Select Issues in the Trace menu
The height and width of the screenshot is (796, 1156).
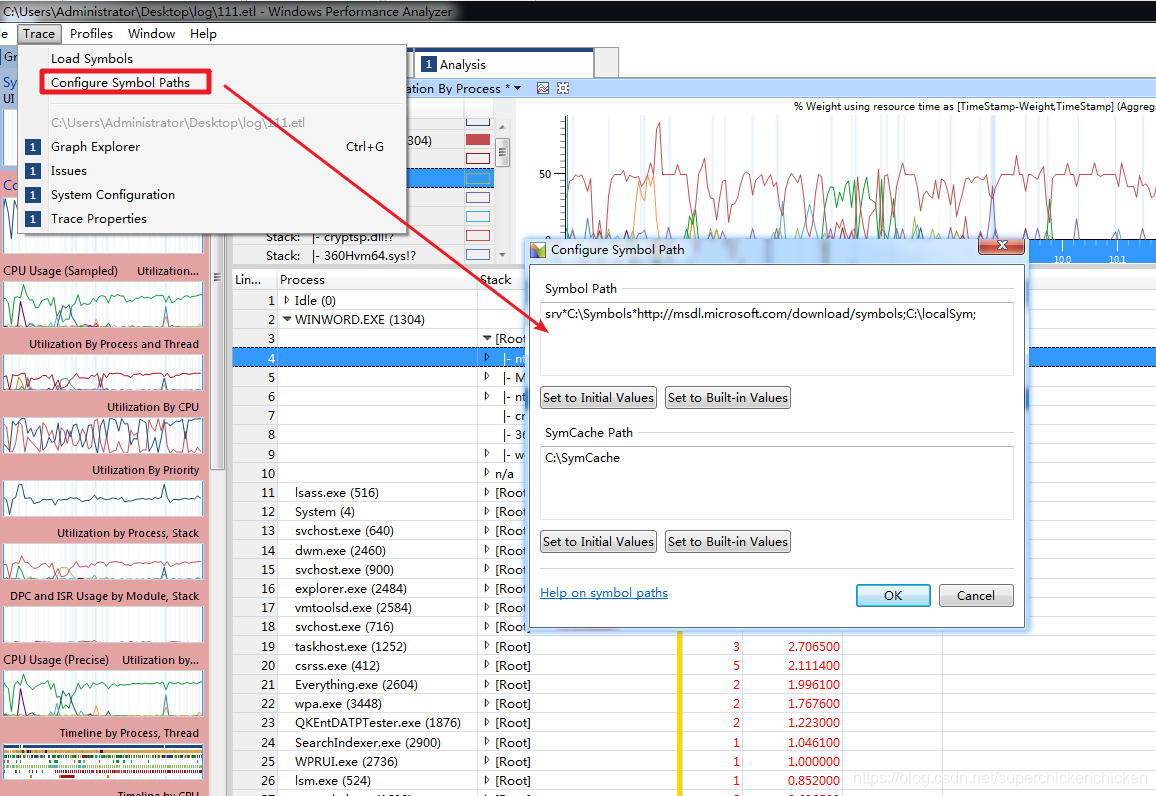69,171
